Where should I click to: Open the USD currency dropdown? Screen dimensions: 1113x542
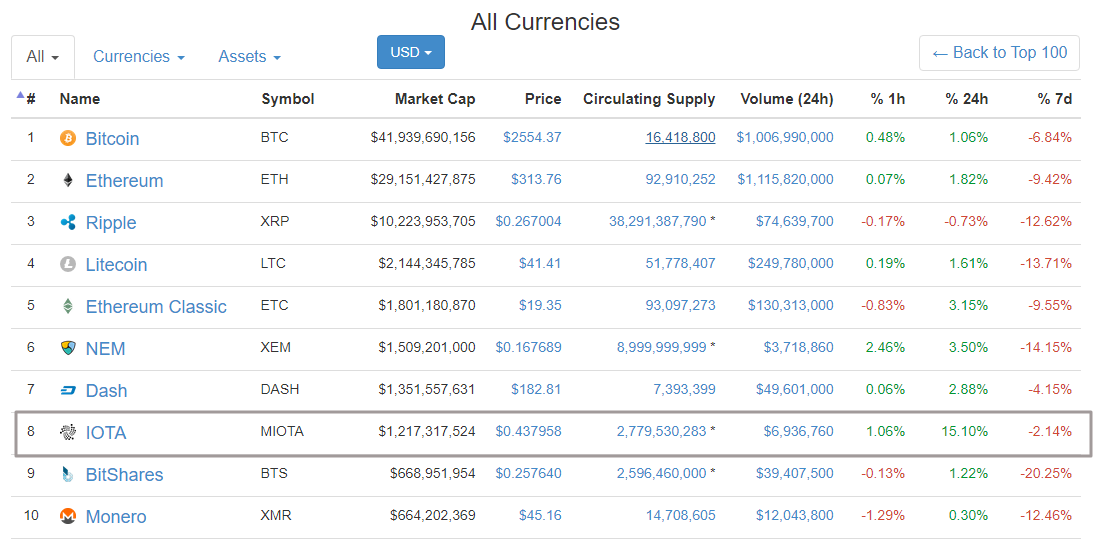point(410,52)
